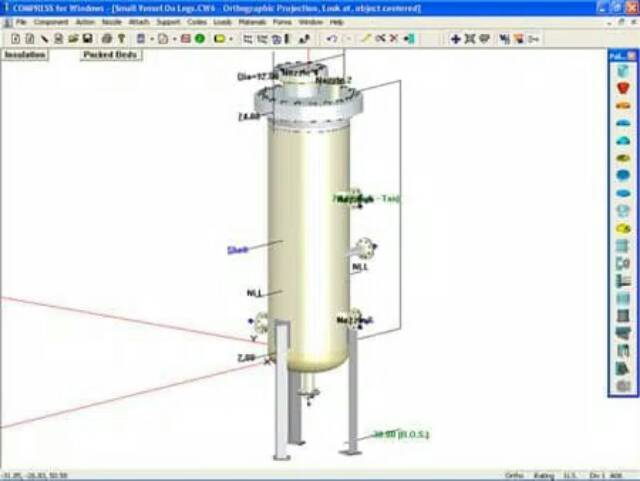The image size is (640, 481).
Task: Open dropdown arrow beside blue document icon
Action: pyautogui.click(x=152, y=39)
